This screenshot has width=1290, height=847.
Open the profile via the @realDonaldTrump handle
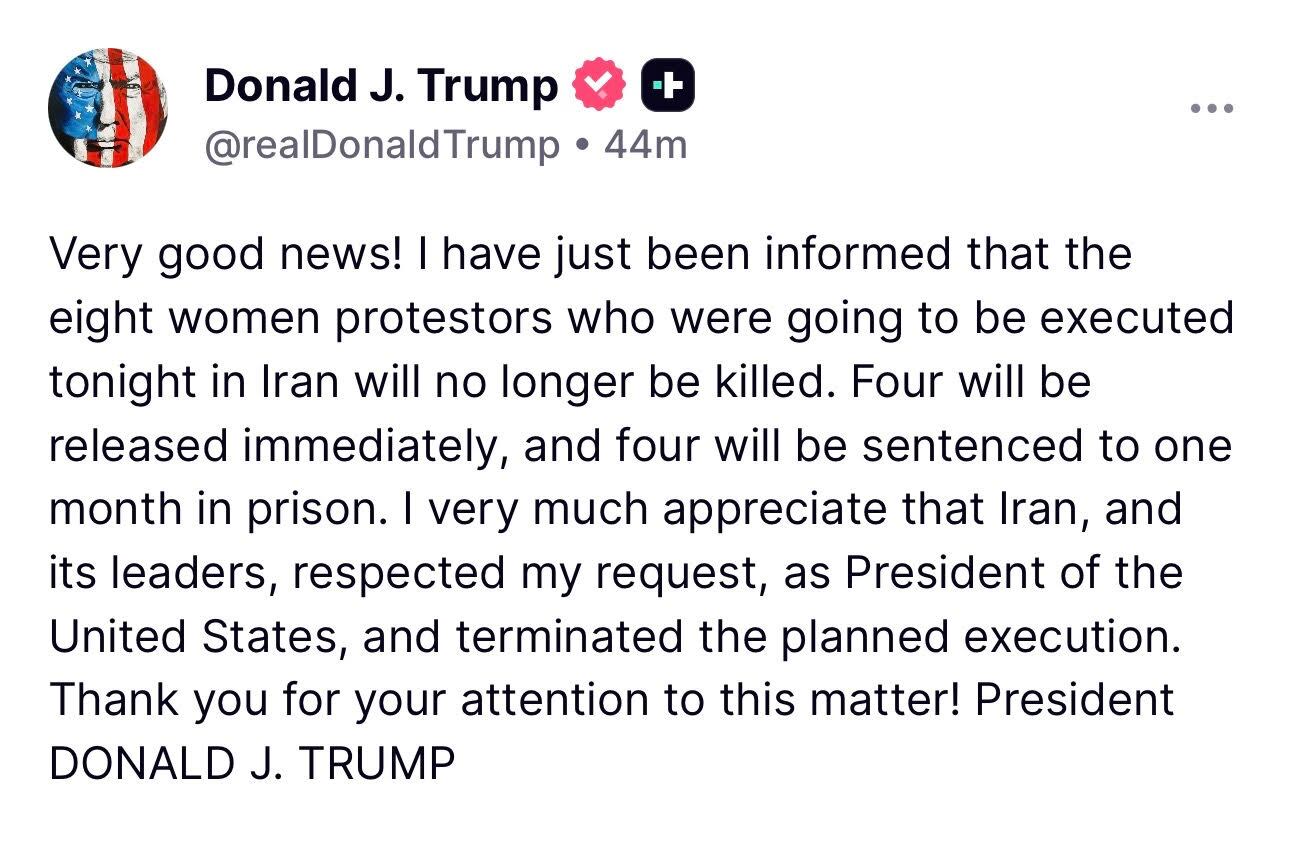click(x=381, y=144)
